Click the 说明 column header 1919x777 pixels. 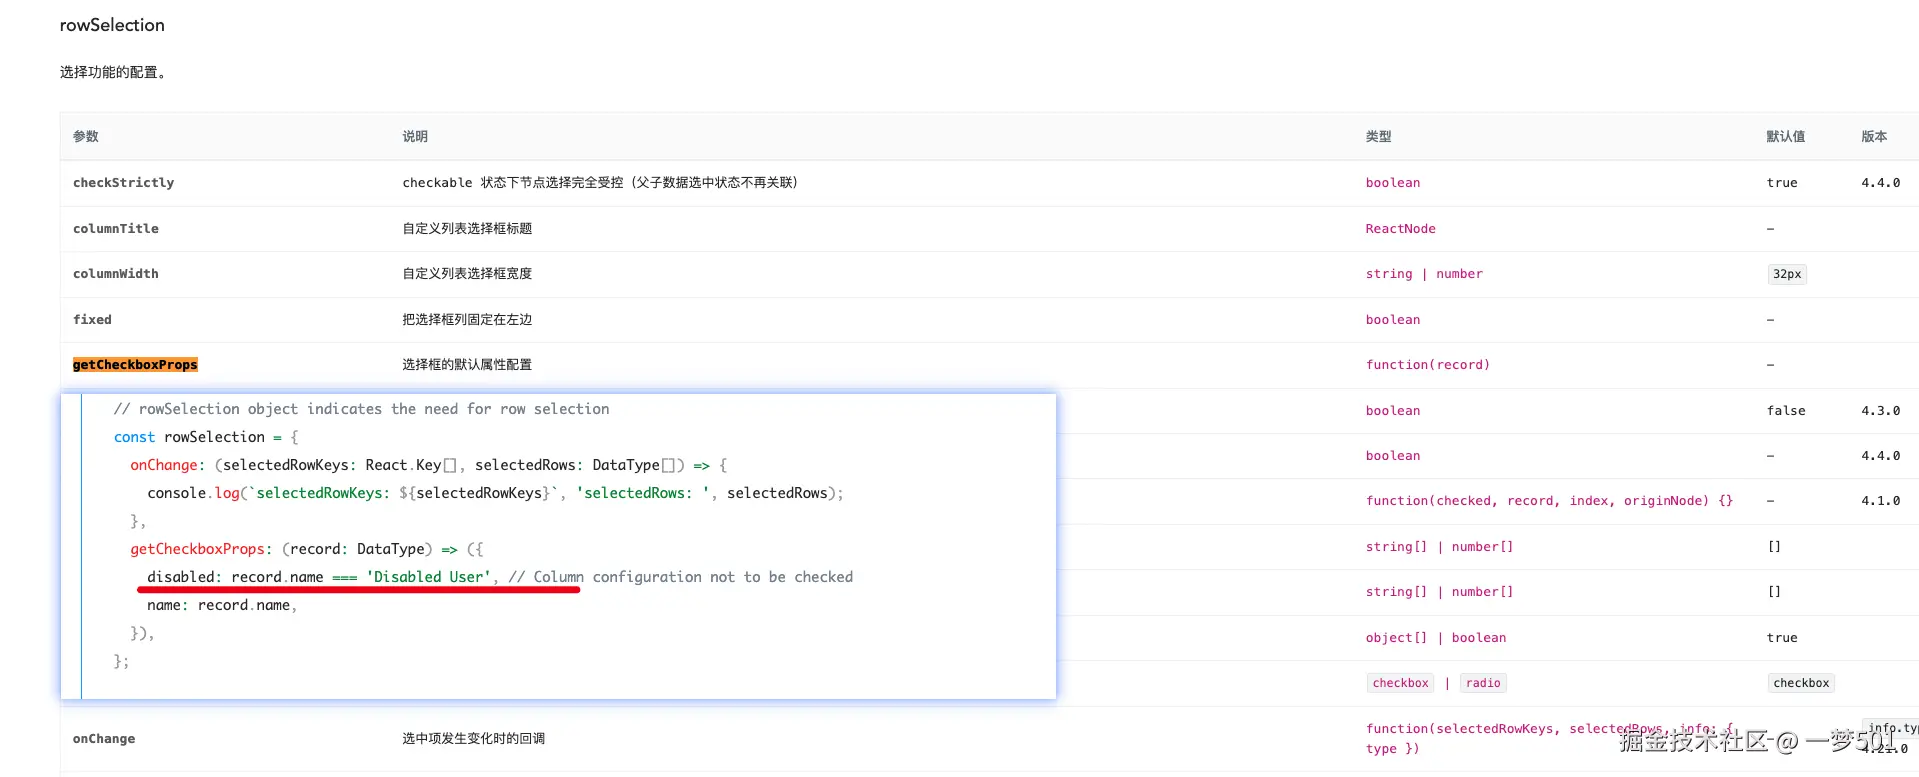pyautogui.click(x=415, y=137)
